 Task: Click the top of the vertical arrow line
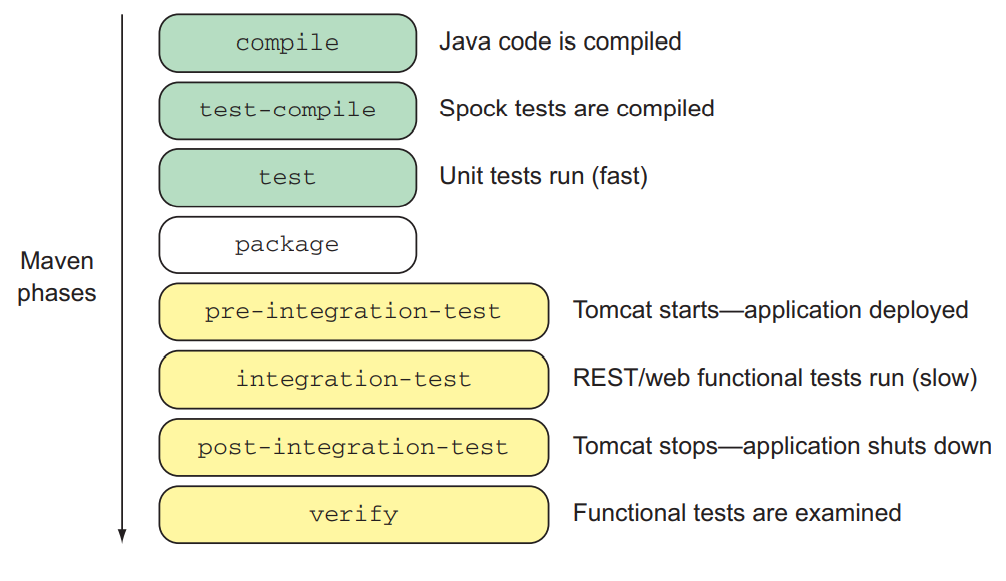pyautogui.click(x=123, y=18)
